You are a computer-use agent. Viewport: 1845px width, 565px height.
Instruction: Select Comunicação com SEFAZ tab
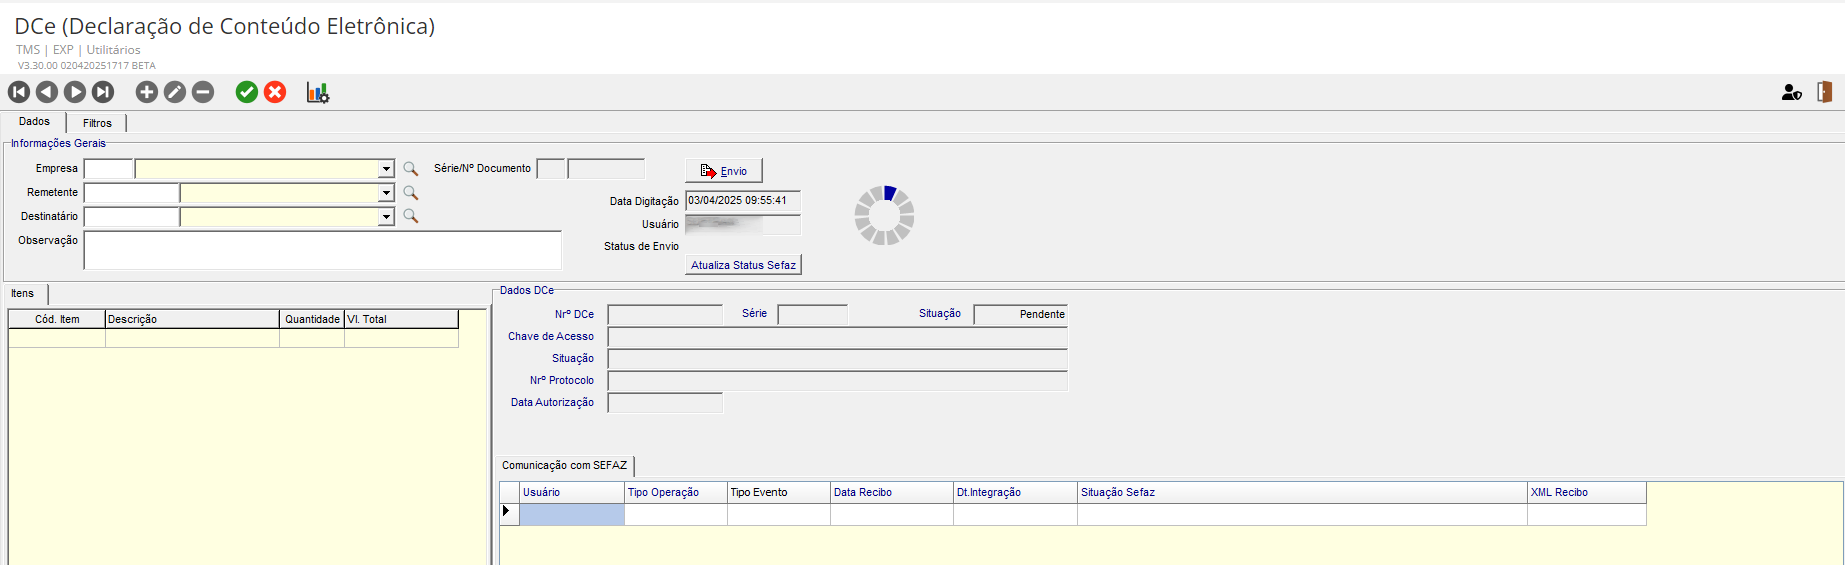[564, 465]
